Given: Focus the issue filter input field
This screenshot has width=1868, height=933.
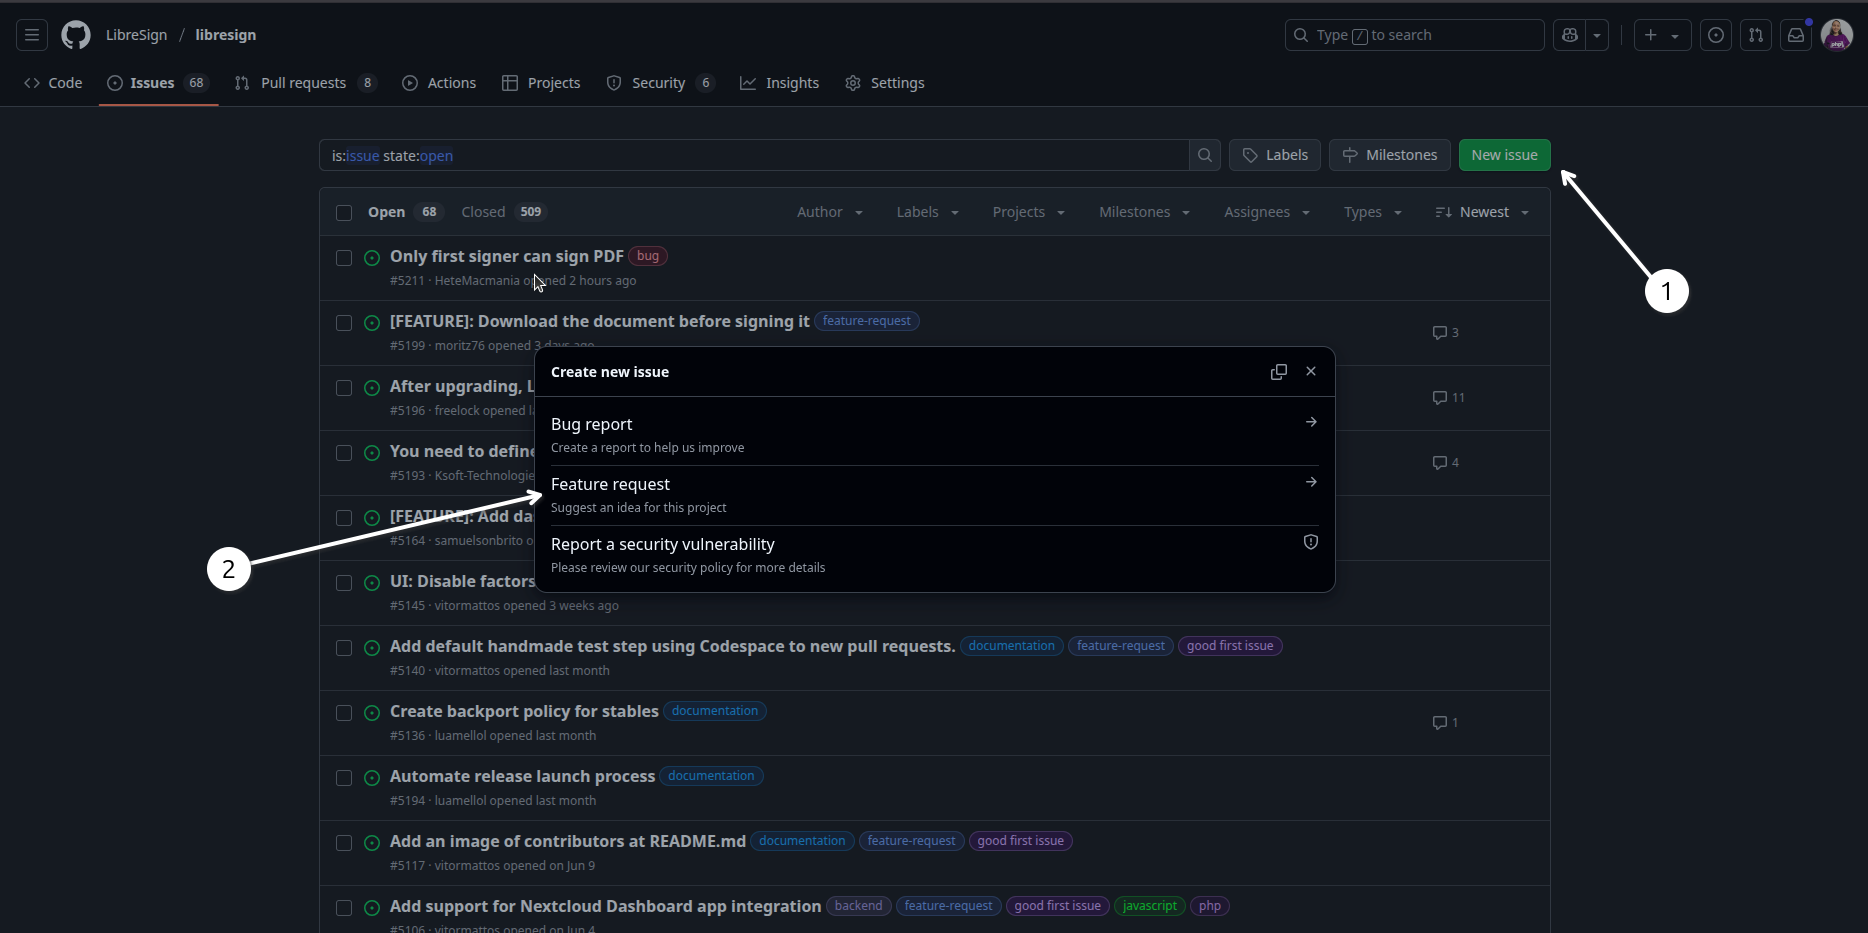Looking at the screenshot, I should tap(754, 155).
